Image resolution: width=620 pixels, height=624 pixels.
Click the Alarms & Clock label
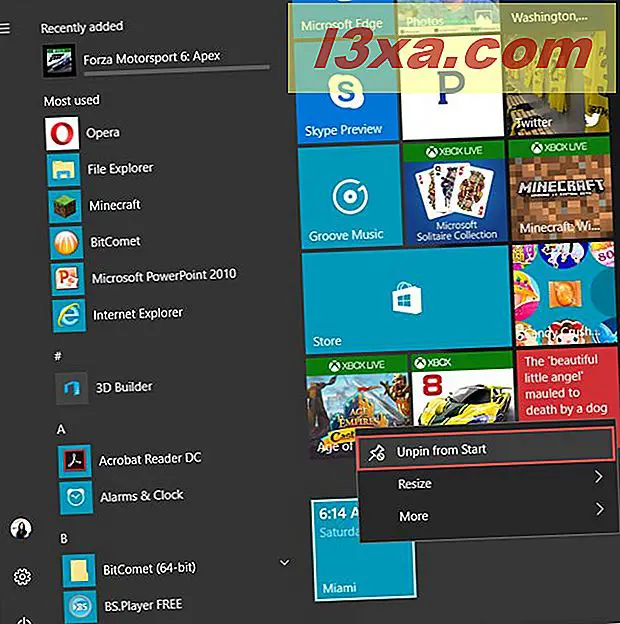pos(142,496)
